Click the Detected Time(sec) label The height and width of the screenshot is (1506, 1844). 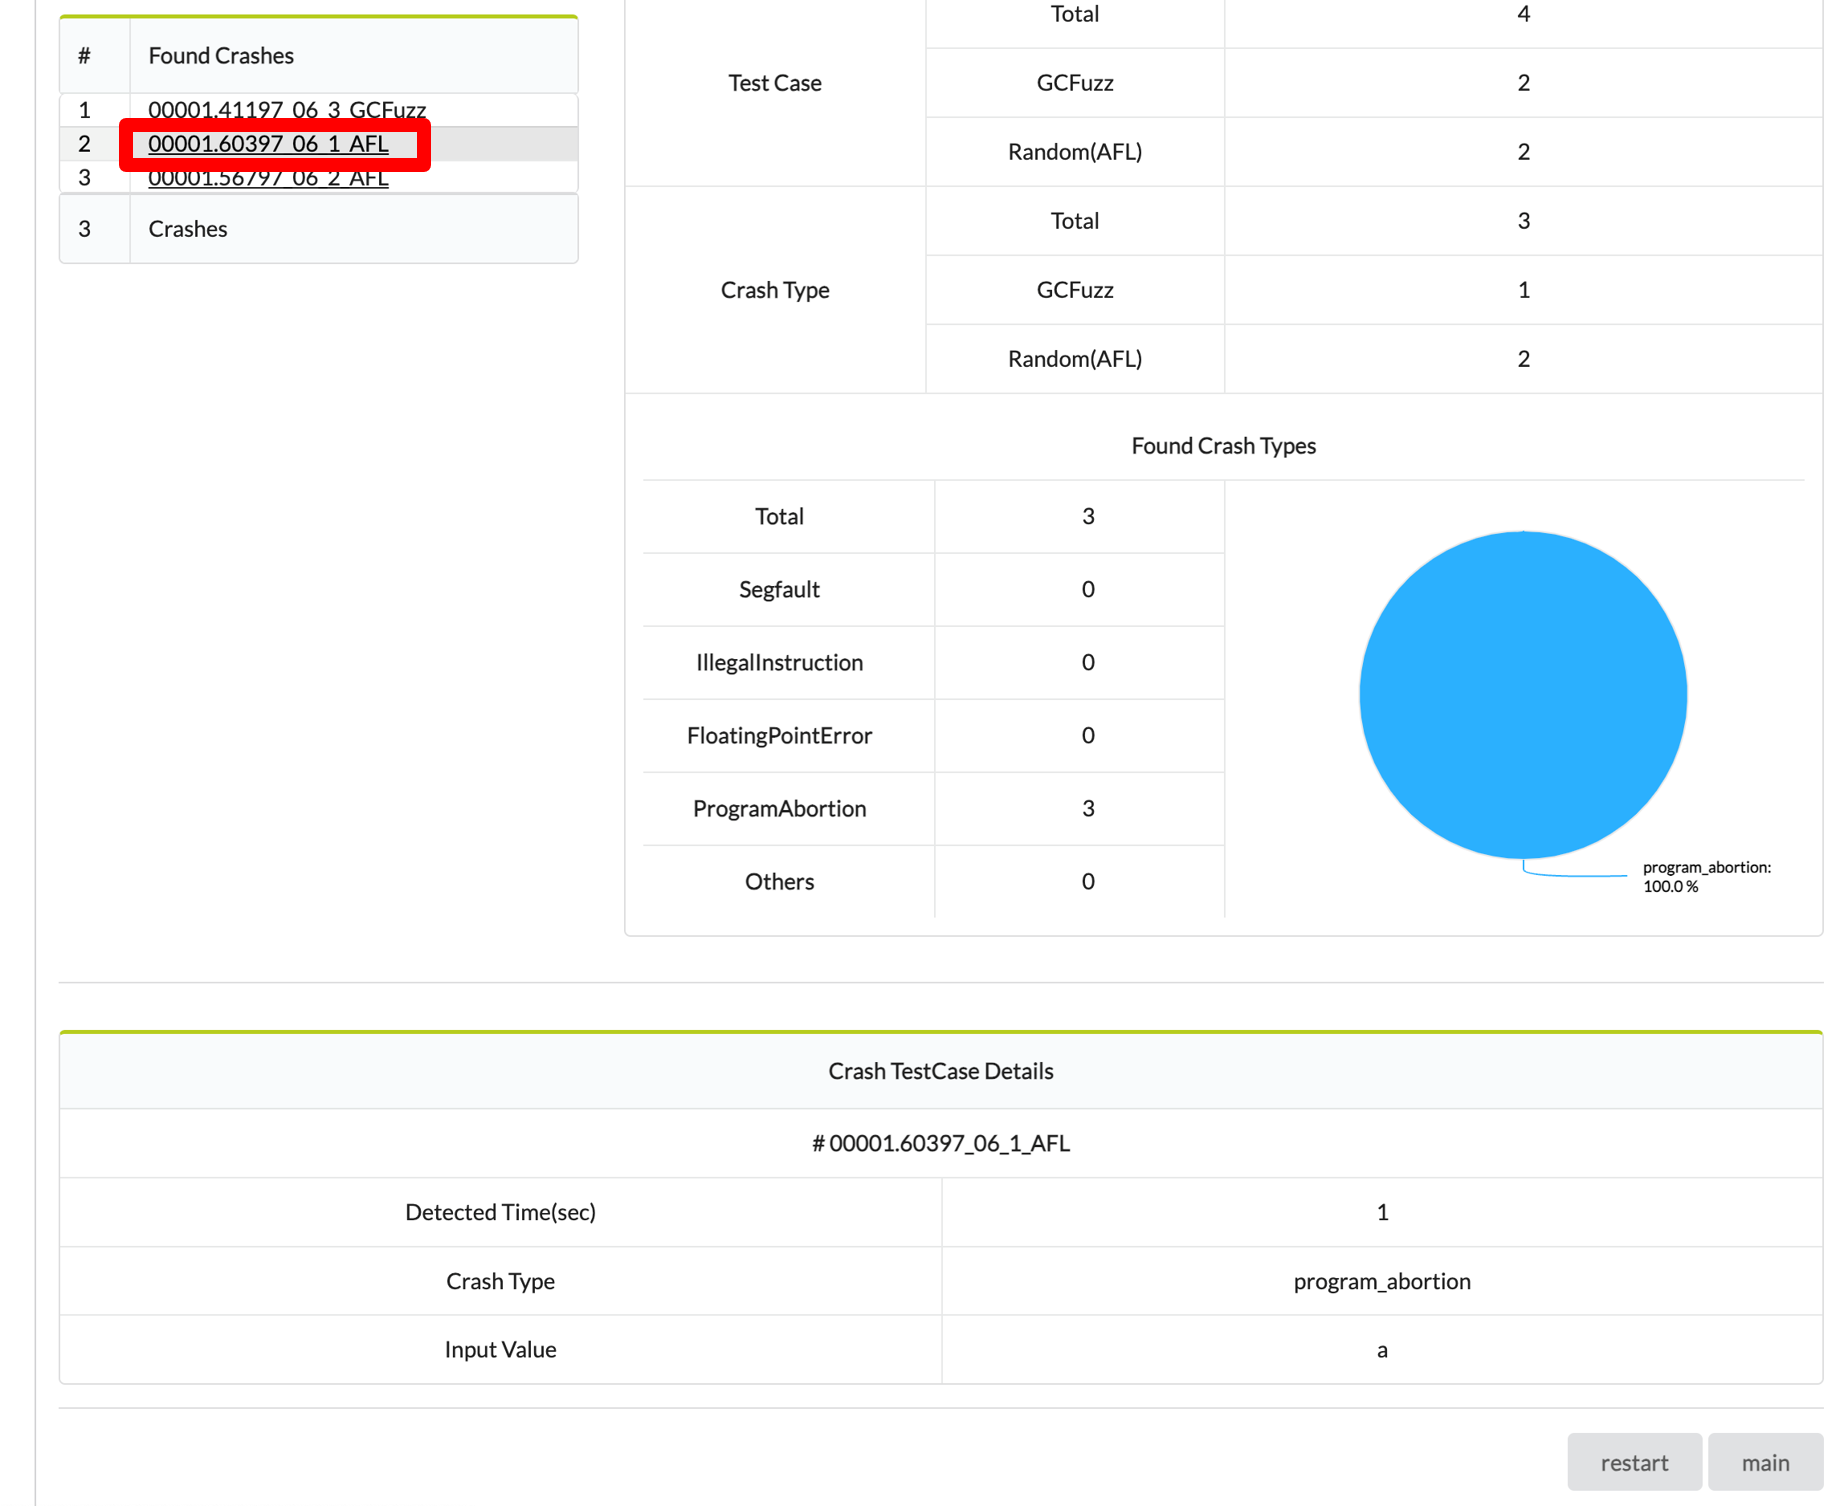500,1212
